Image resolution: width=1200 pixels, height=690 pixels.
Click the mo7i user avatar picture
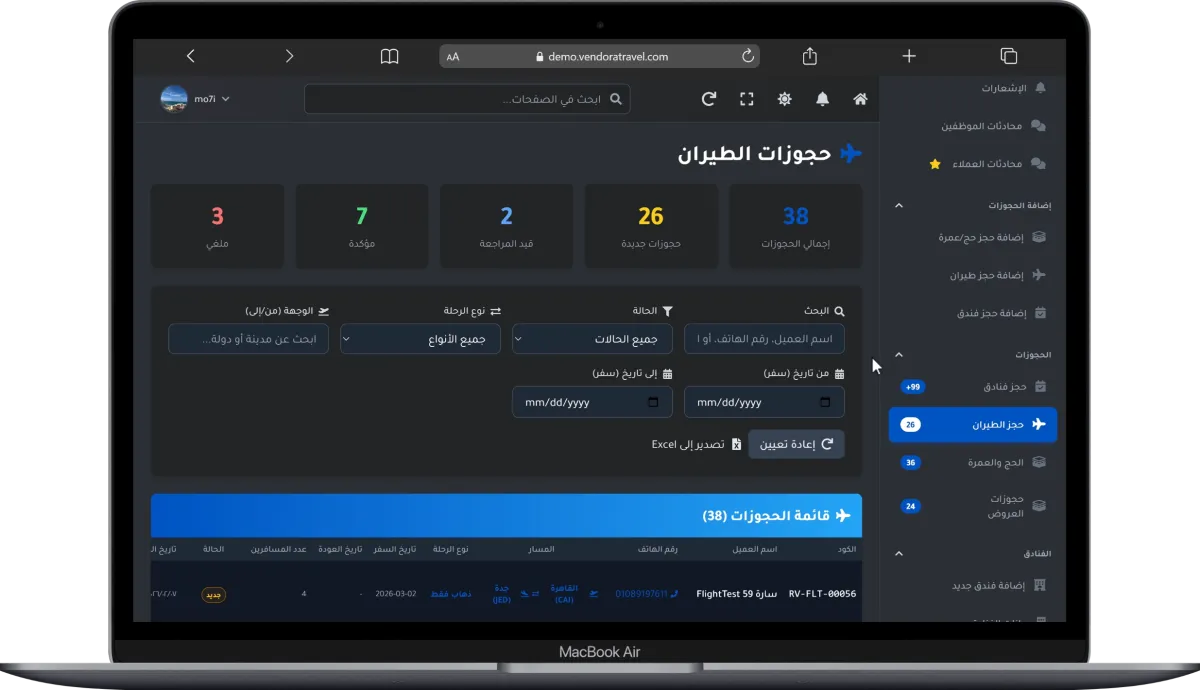pyautogui.click(x=174, y=99)
